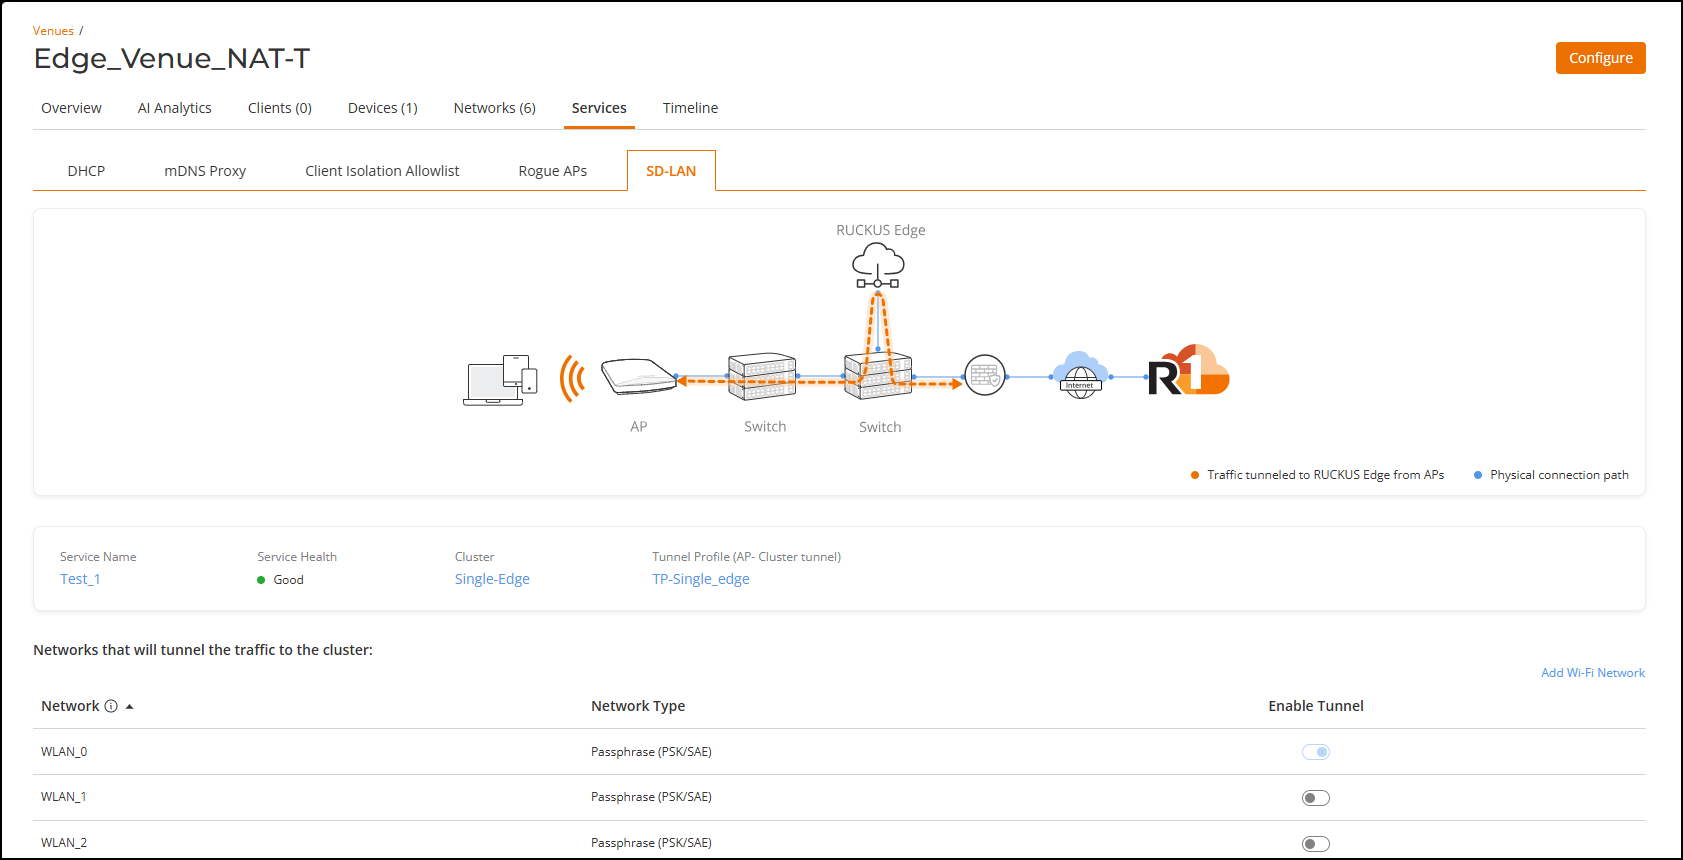This screenshot has height=860, width=1683.
Task: Go to Venues breadcrumb
Action: 53,31
